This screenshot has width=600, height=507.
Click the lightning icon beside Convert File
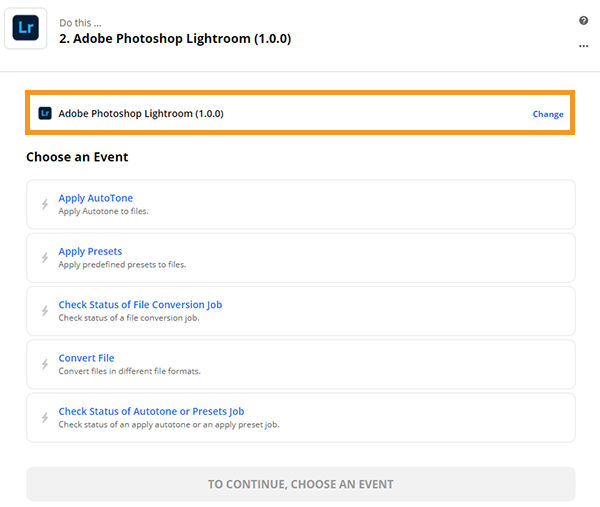45,364
